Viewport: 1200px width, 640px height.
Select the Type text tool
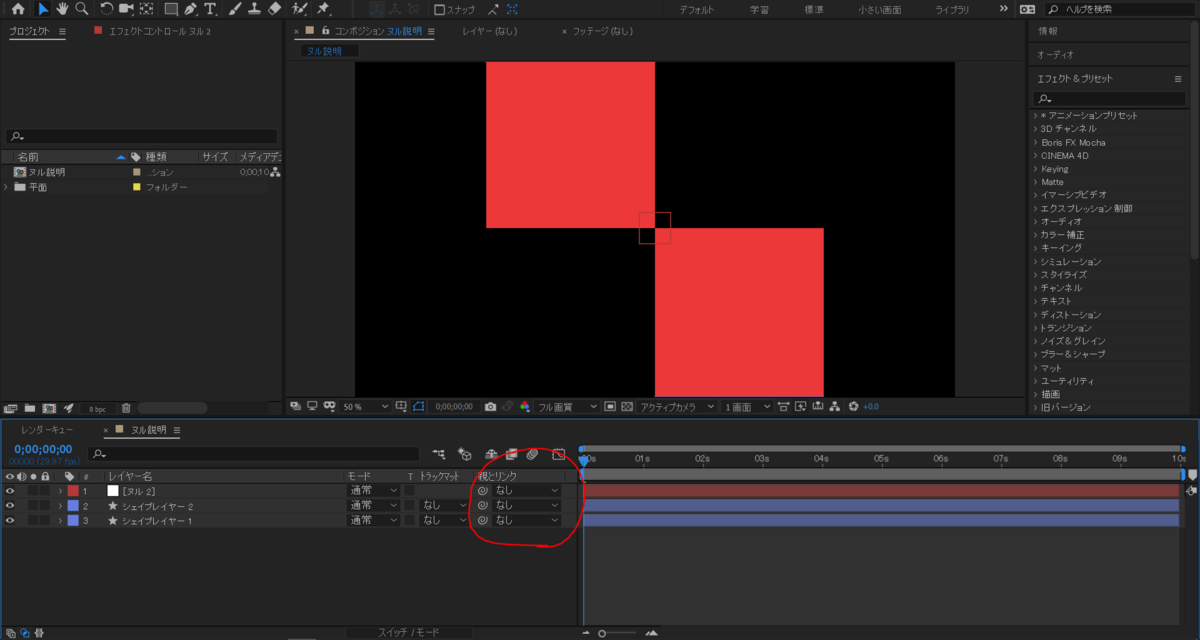(x=210, y=9)
